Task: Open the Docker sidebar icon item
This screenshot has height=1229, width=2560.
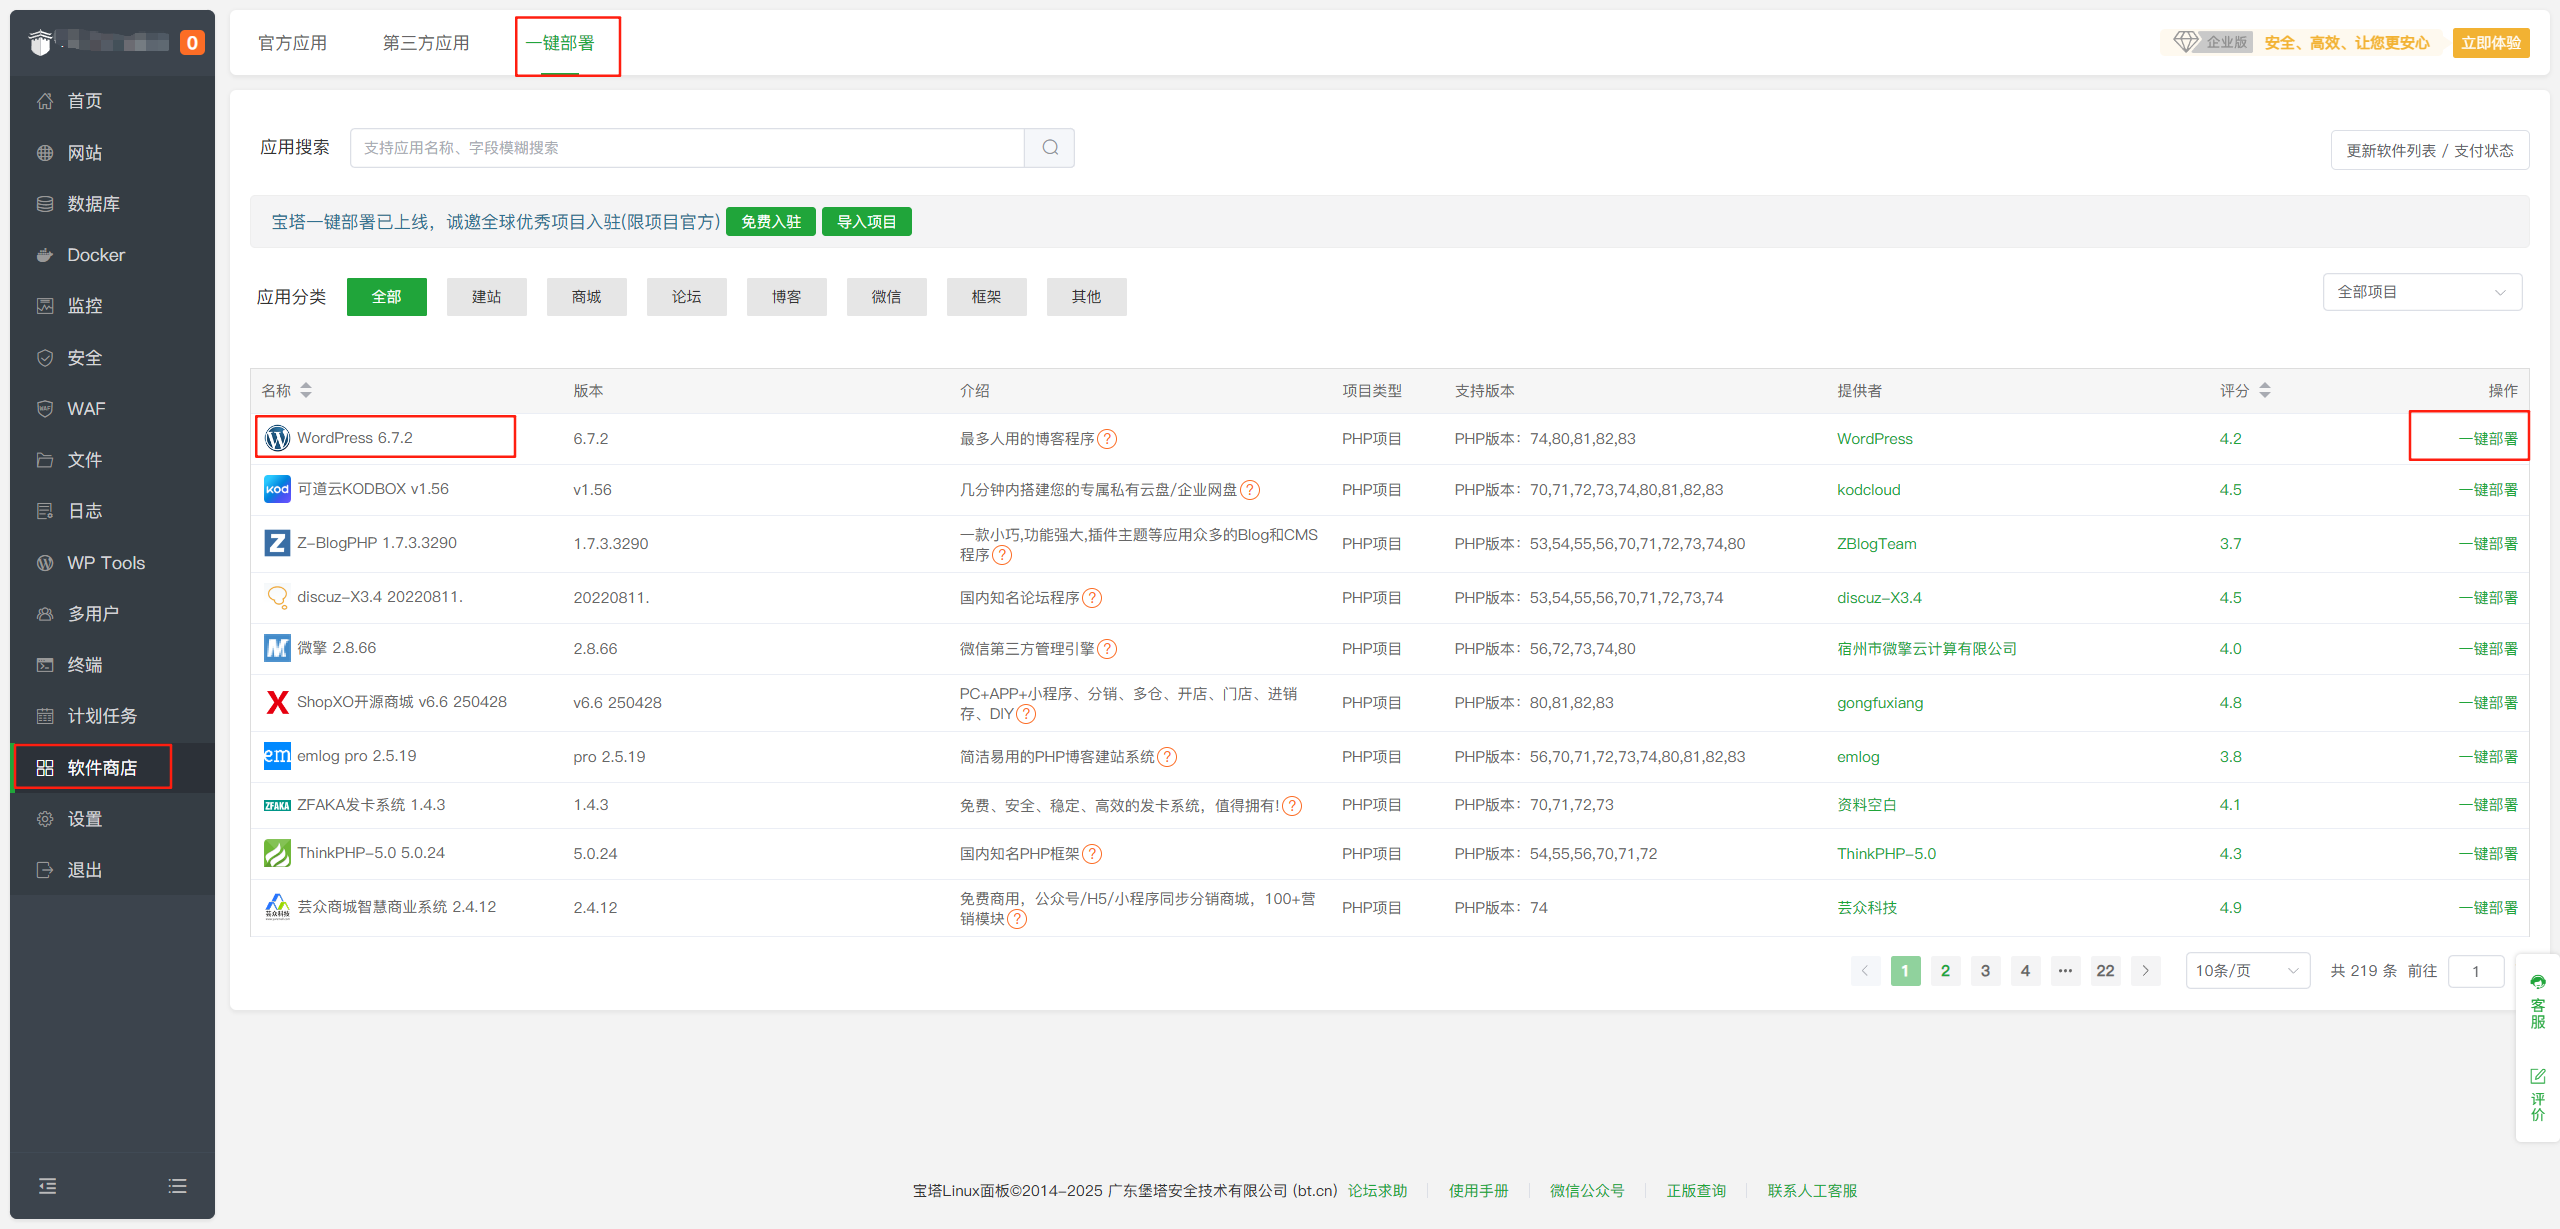Action: pos(45,255)
